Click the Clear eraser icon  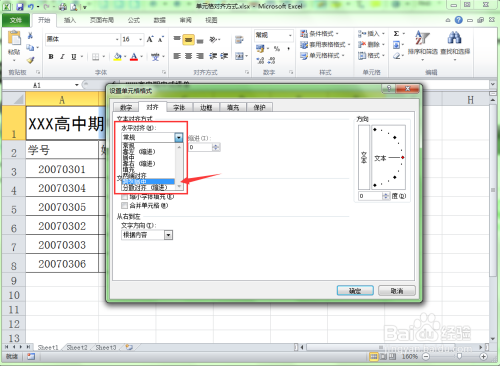(396, 56)
